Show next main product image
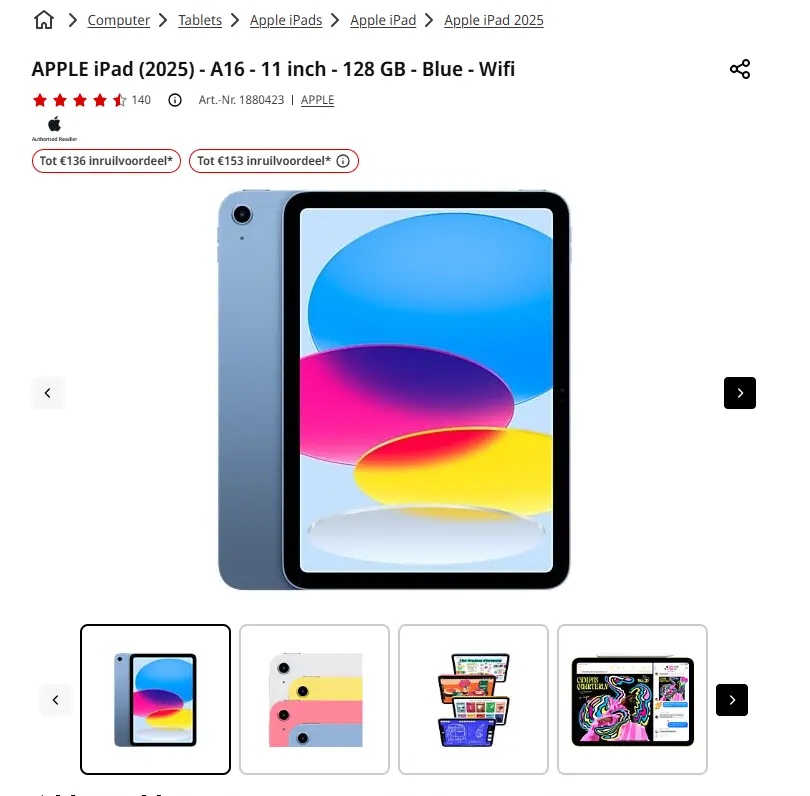 (x=740, y=393)
